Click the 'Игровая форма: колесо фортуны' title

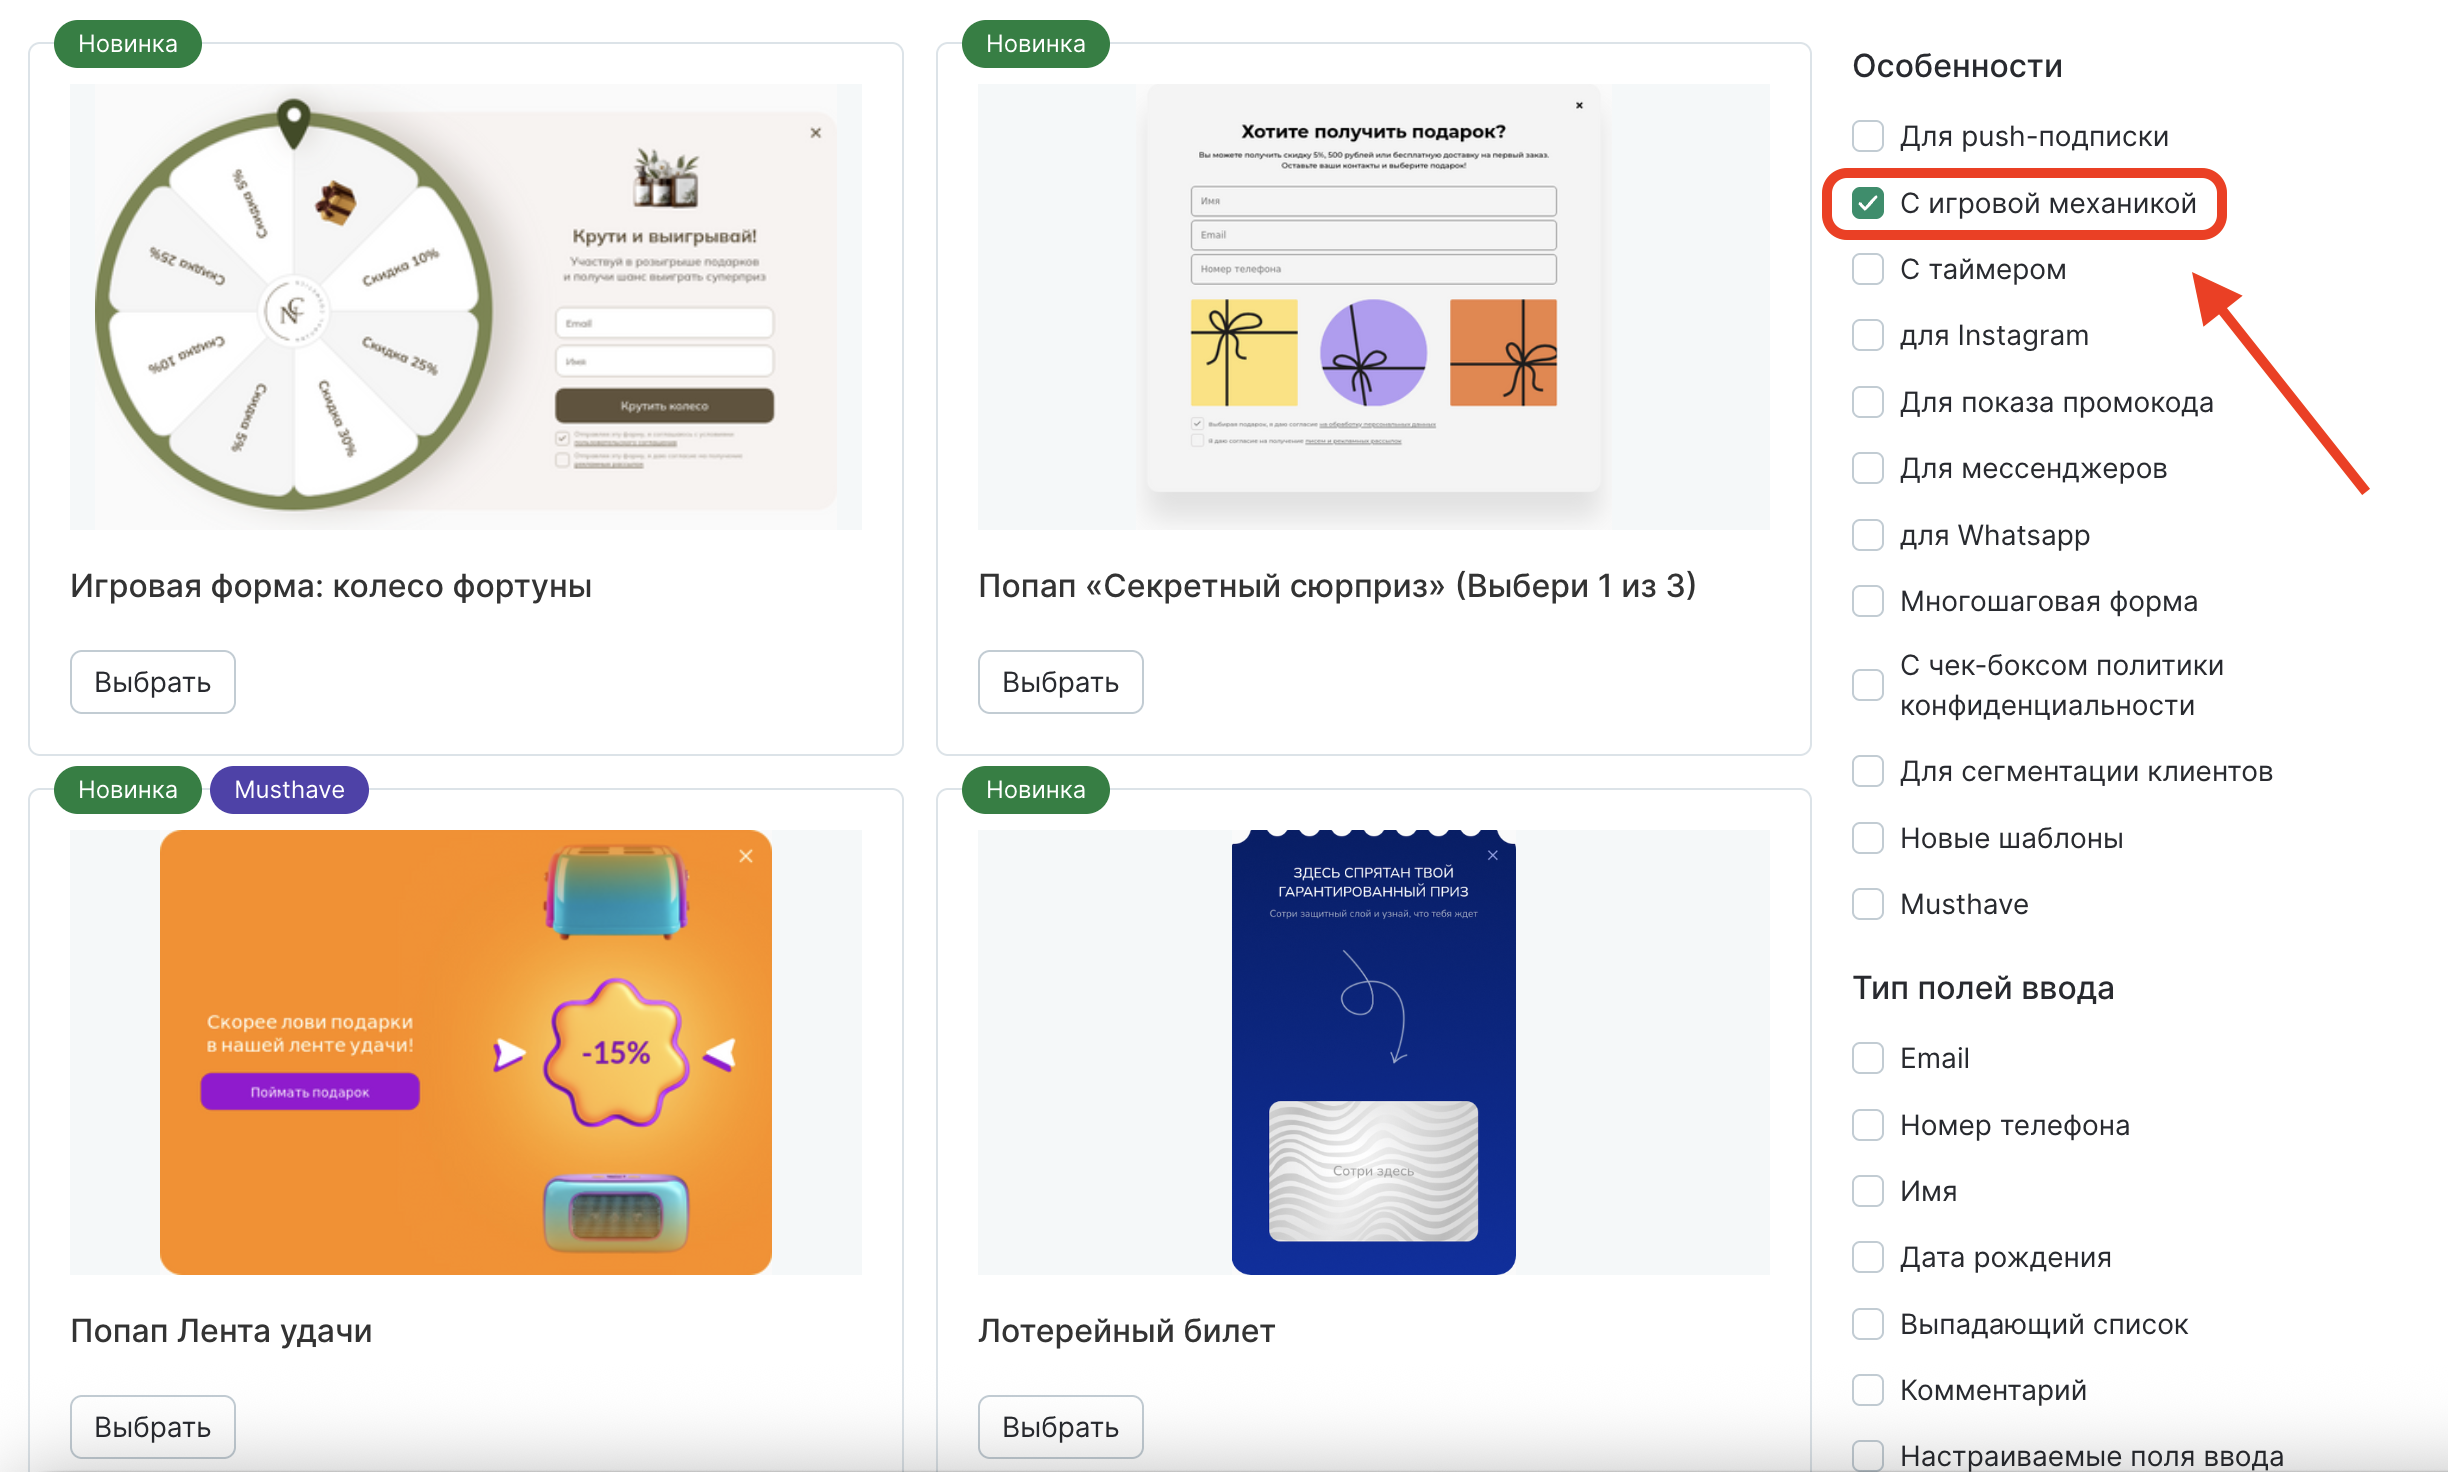[331, 586]
